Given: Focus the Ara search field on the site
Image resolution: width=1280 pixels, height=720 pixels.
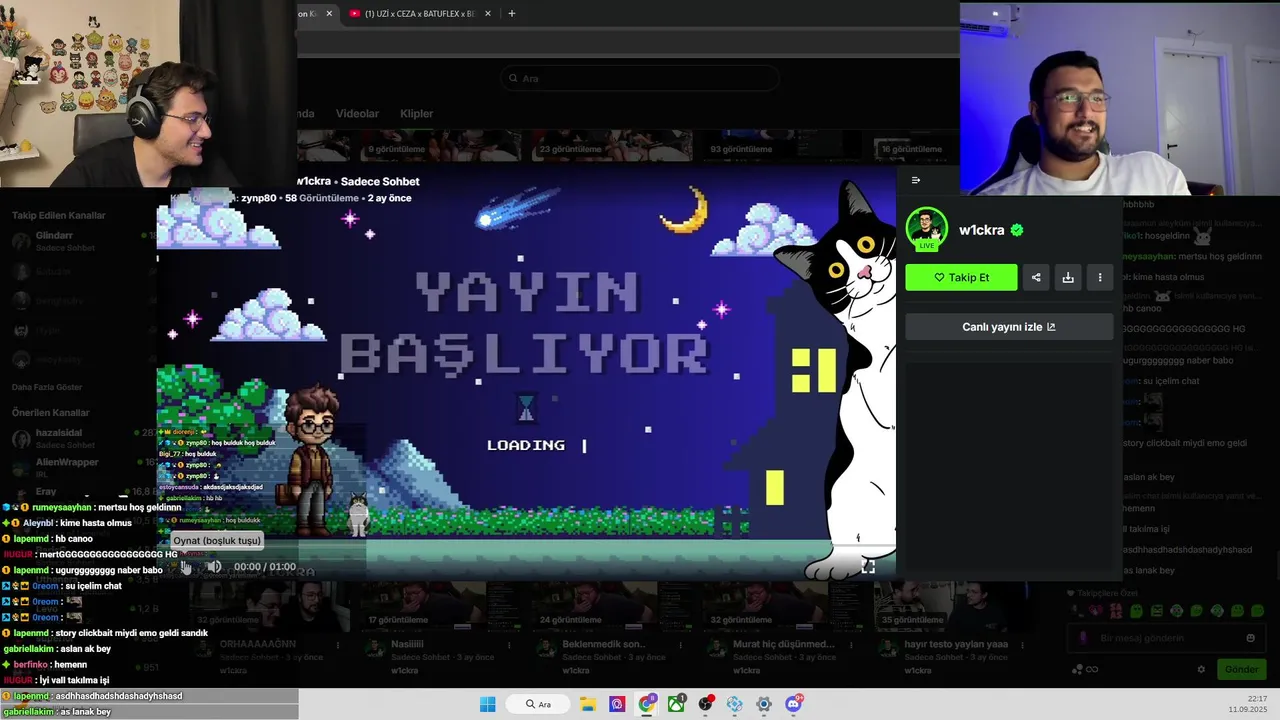Looking at the screenshot, I should (x=640, y=78).
